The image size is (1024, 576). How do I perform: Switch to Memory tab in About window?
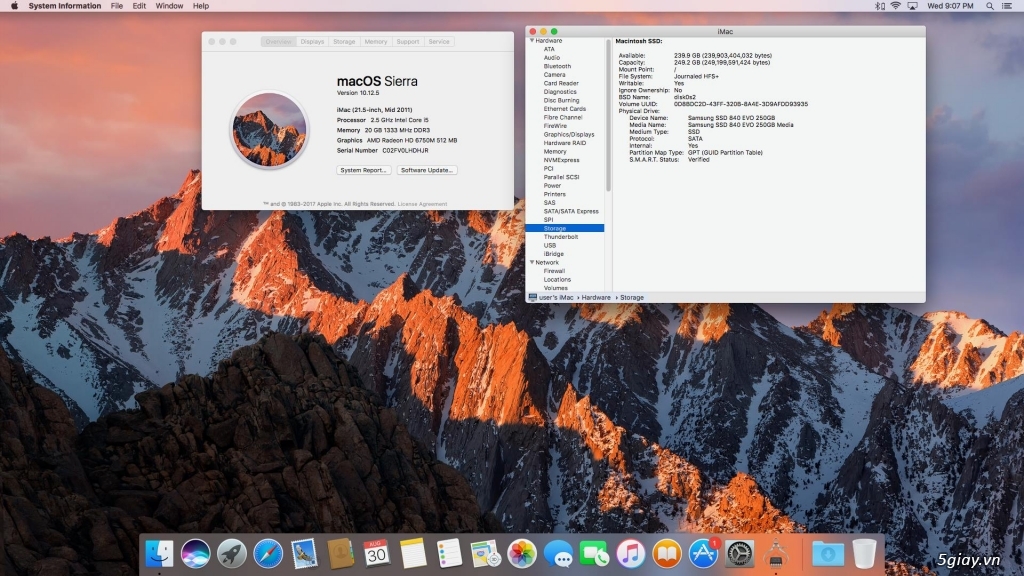tap(376, 41)
